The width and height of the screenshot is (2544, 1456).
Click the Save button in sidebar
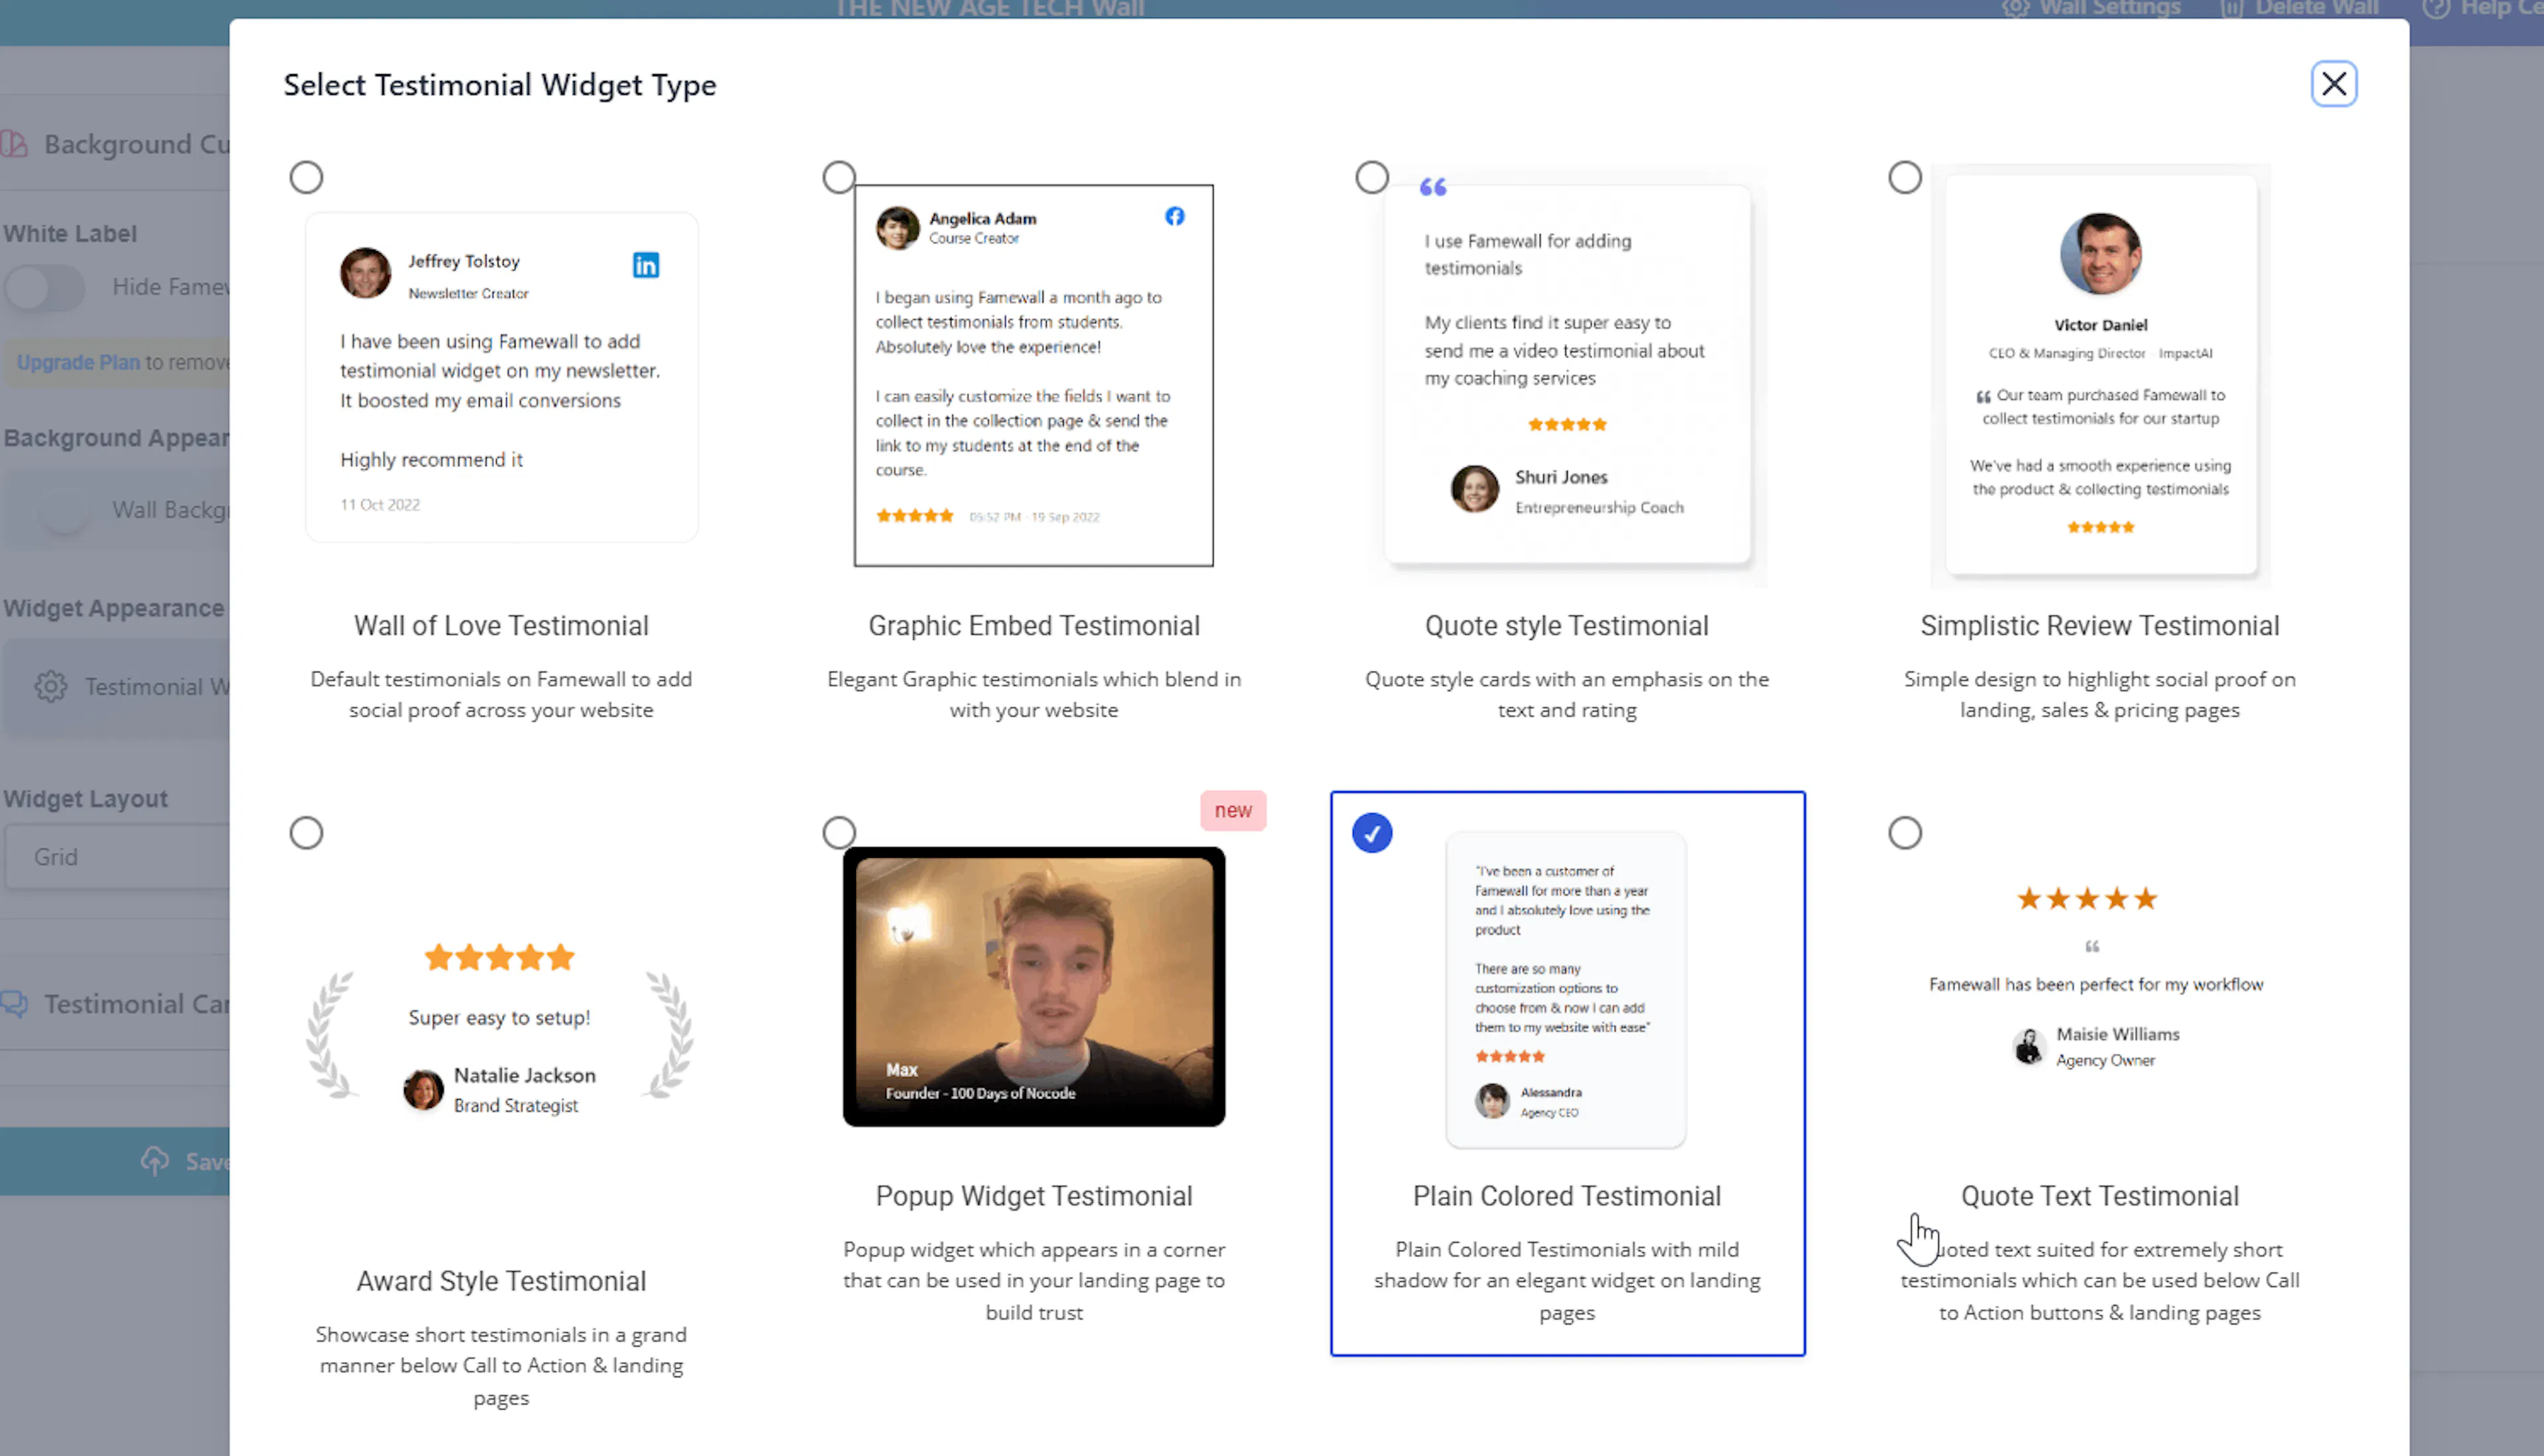pyautogui.click(x=115, y=1161)
